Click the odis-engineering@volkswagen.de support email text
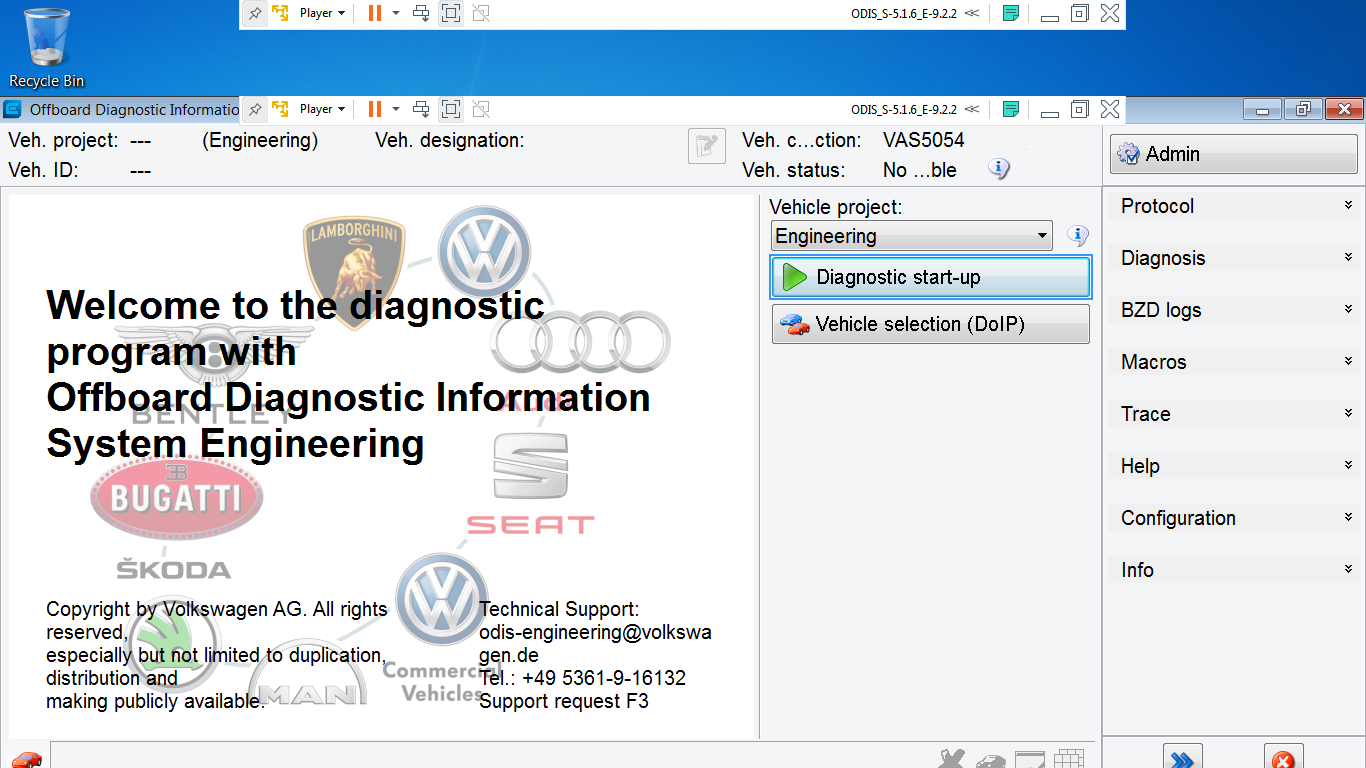This screenshot has width=1366, height=768. pyautogui.click(x=596, y=644)
